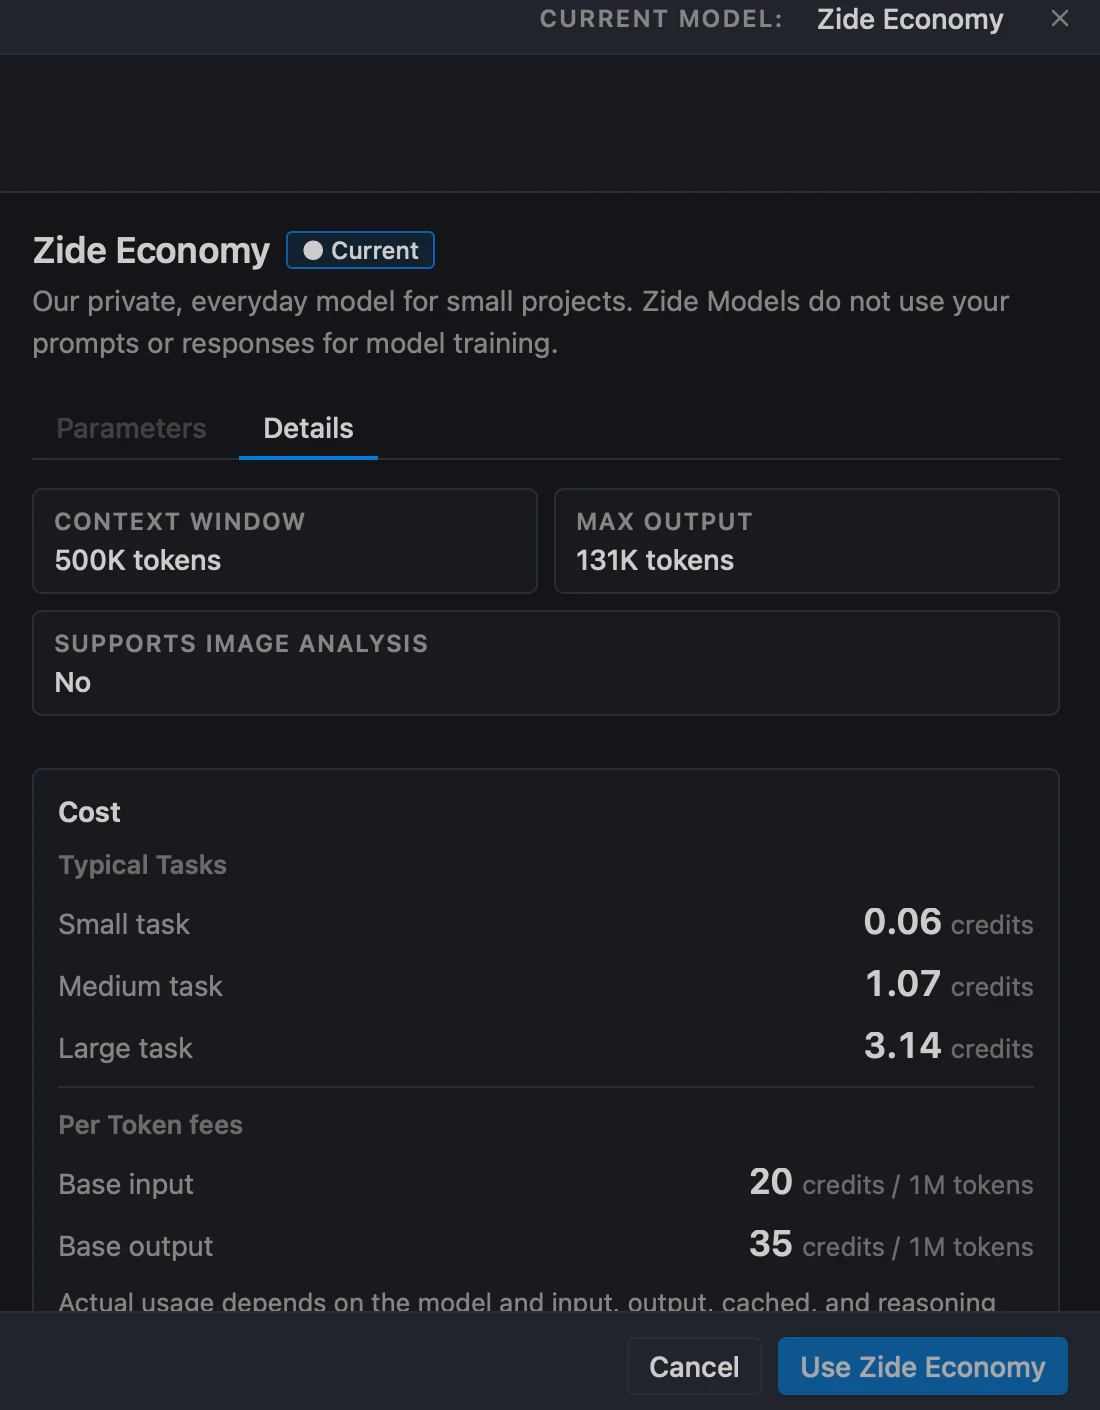Click the Max Output info card
The image size is (1100, 1410).
807,541
